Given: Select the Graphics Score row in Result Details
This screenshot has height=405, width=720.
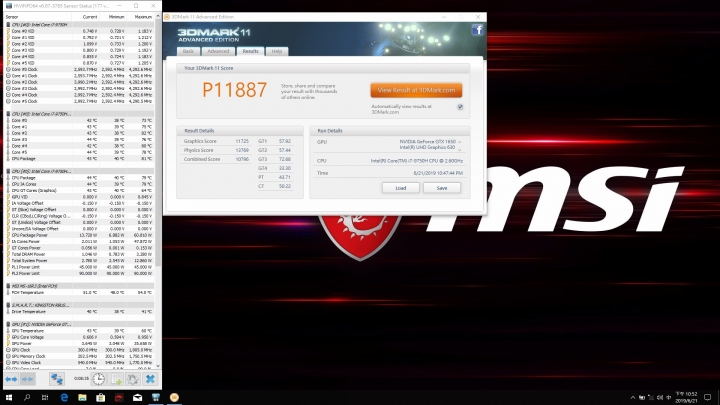Looking at the screenshot, I should 216,141.
